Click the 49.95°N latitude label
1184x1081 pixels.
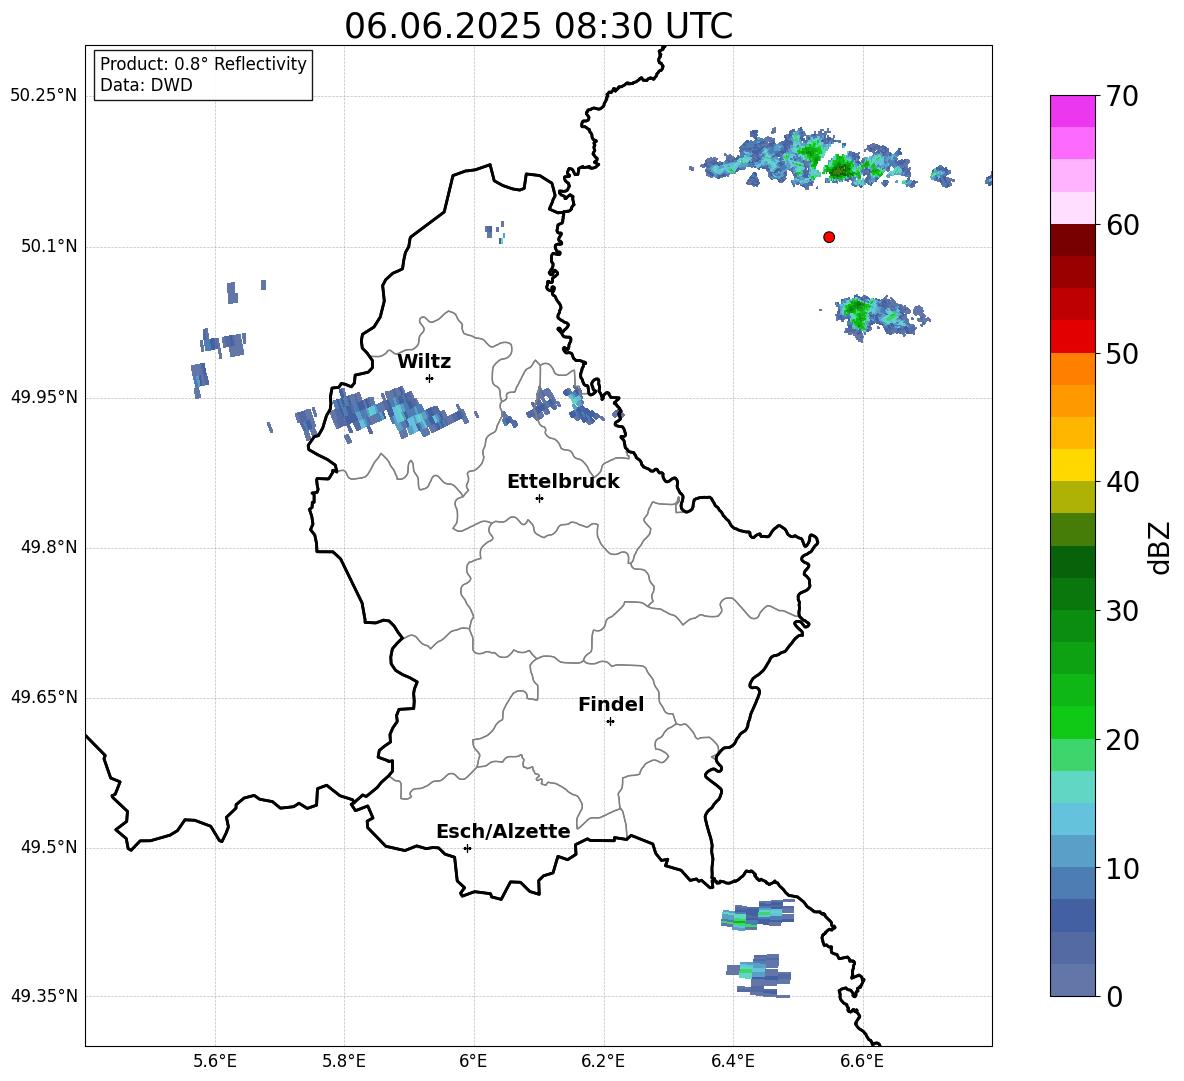click(43, 397)
